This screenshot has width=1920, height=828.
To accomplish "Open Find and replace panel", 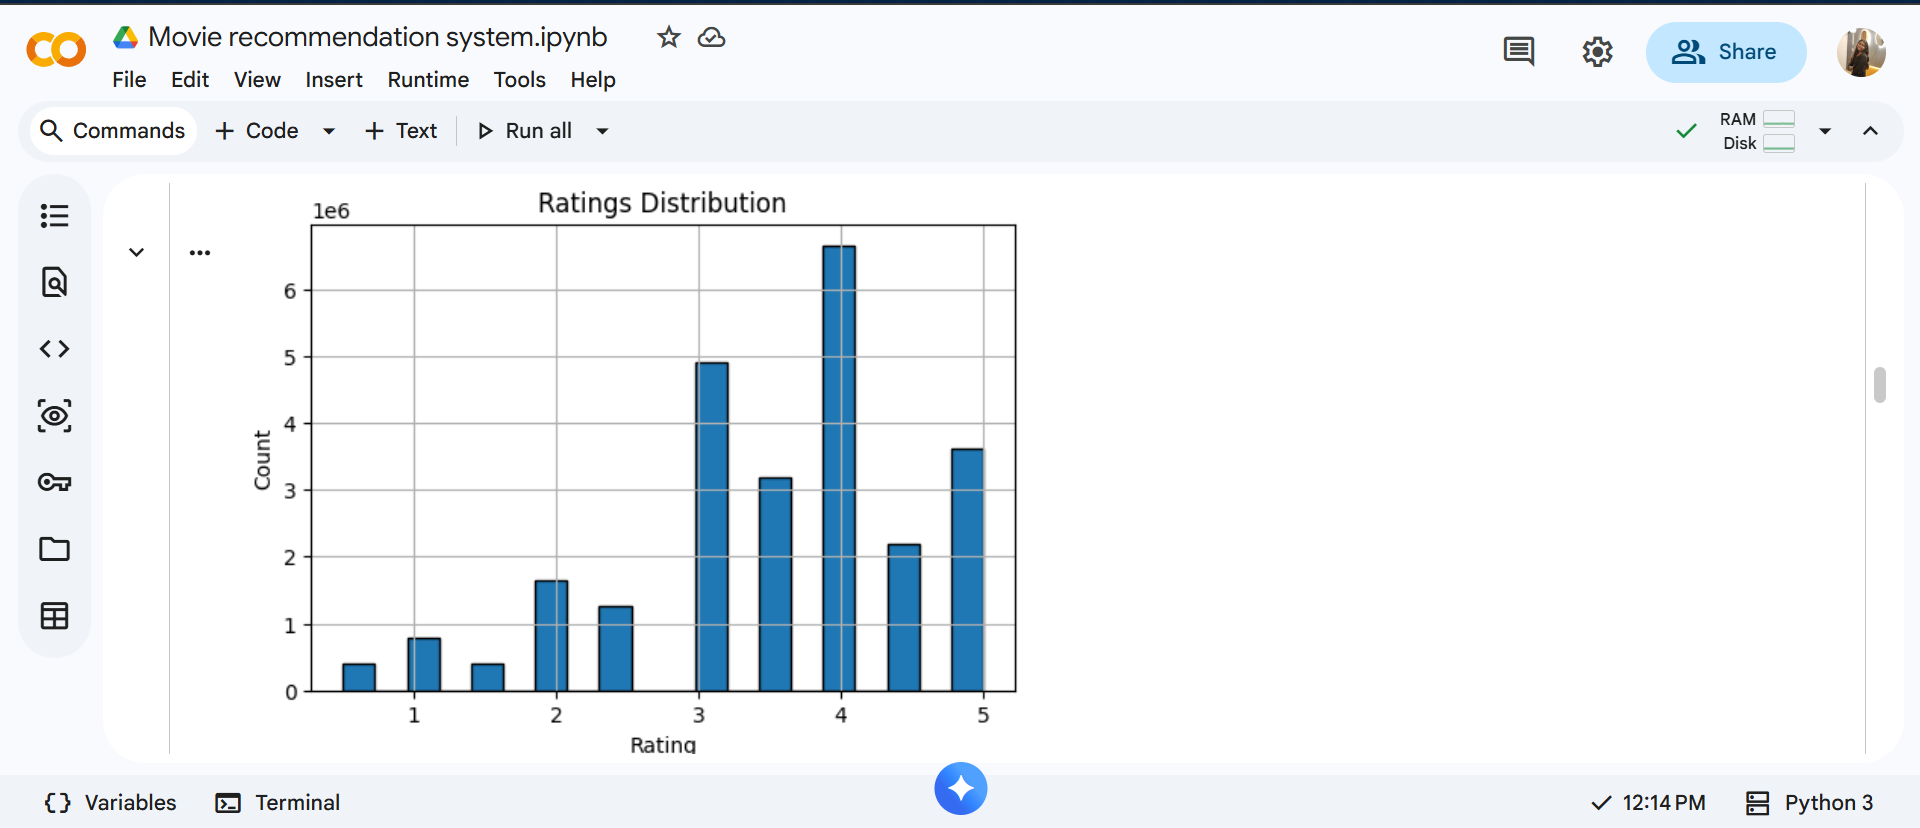I will coord(54,283).
